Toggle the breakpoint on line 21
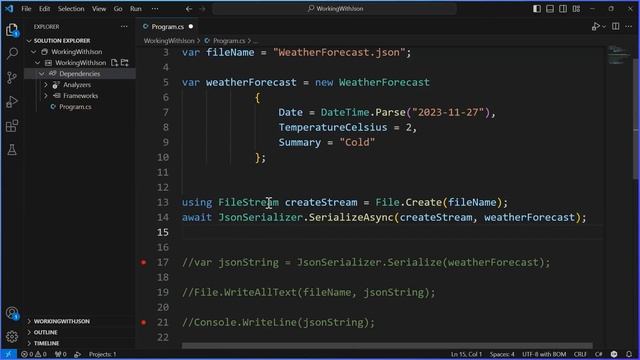 [144, 322]
